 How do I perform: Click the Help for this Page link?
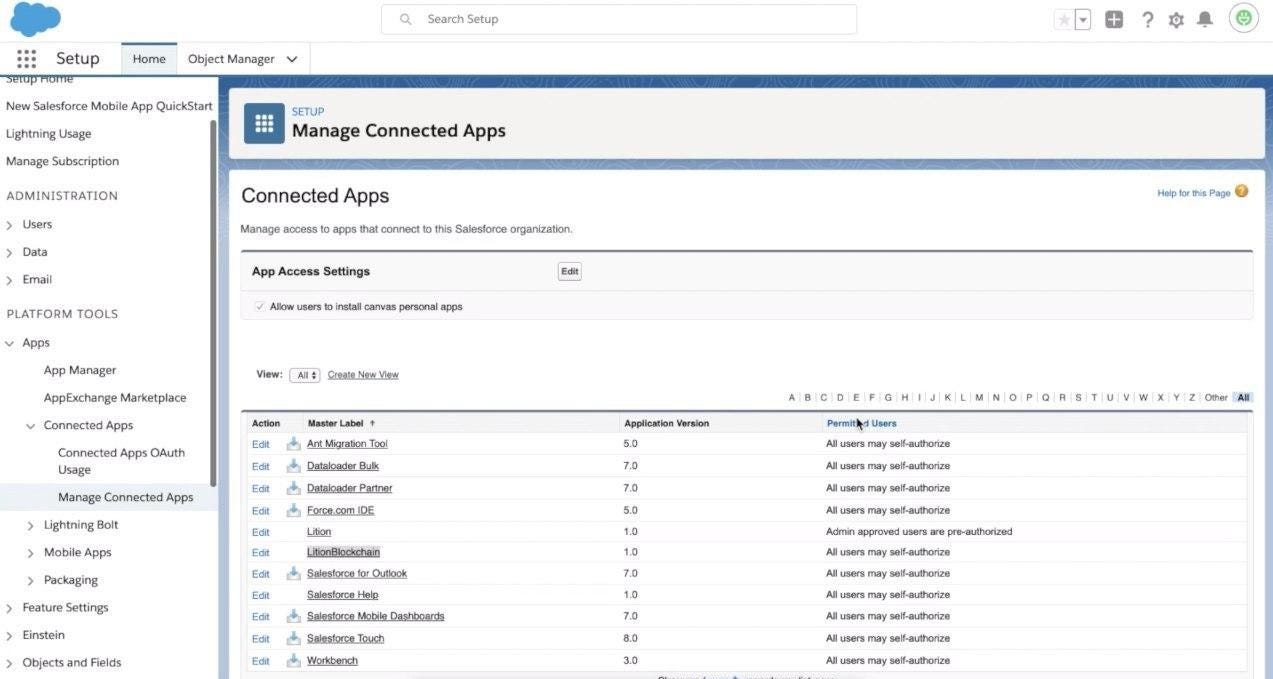click(x=1193, y=193)
